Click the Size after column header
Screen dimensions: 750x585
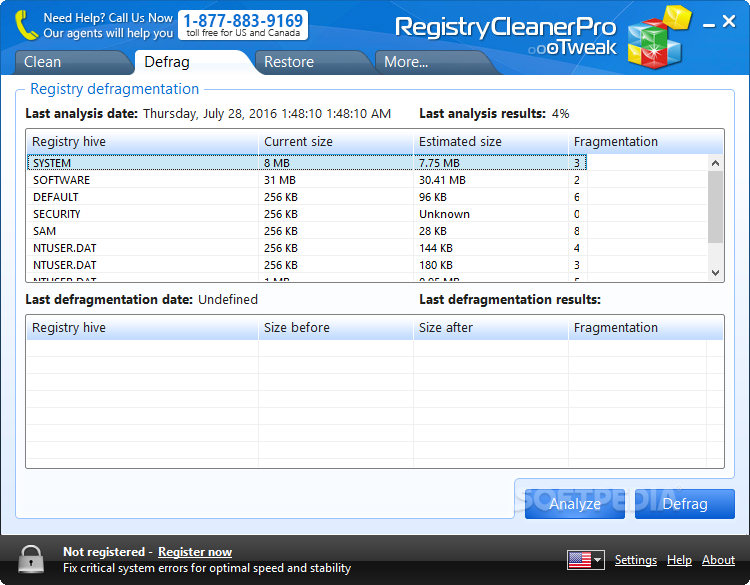(x=491, y=328)
